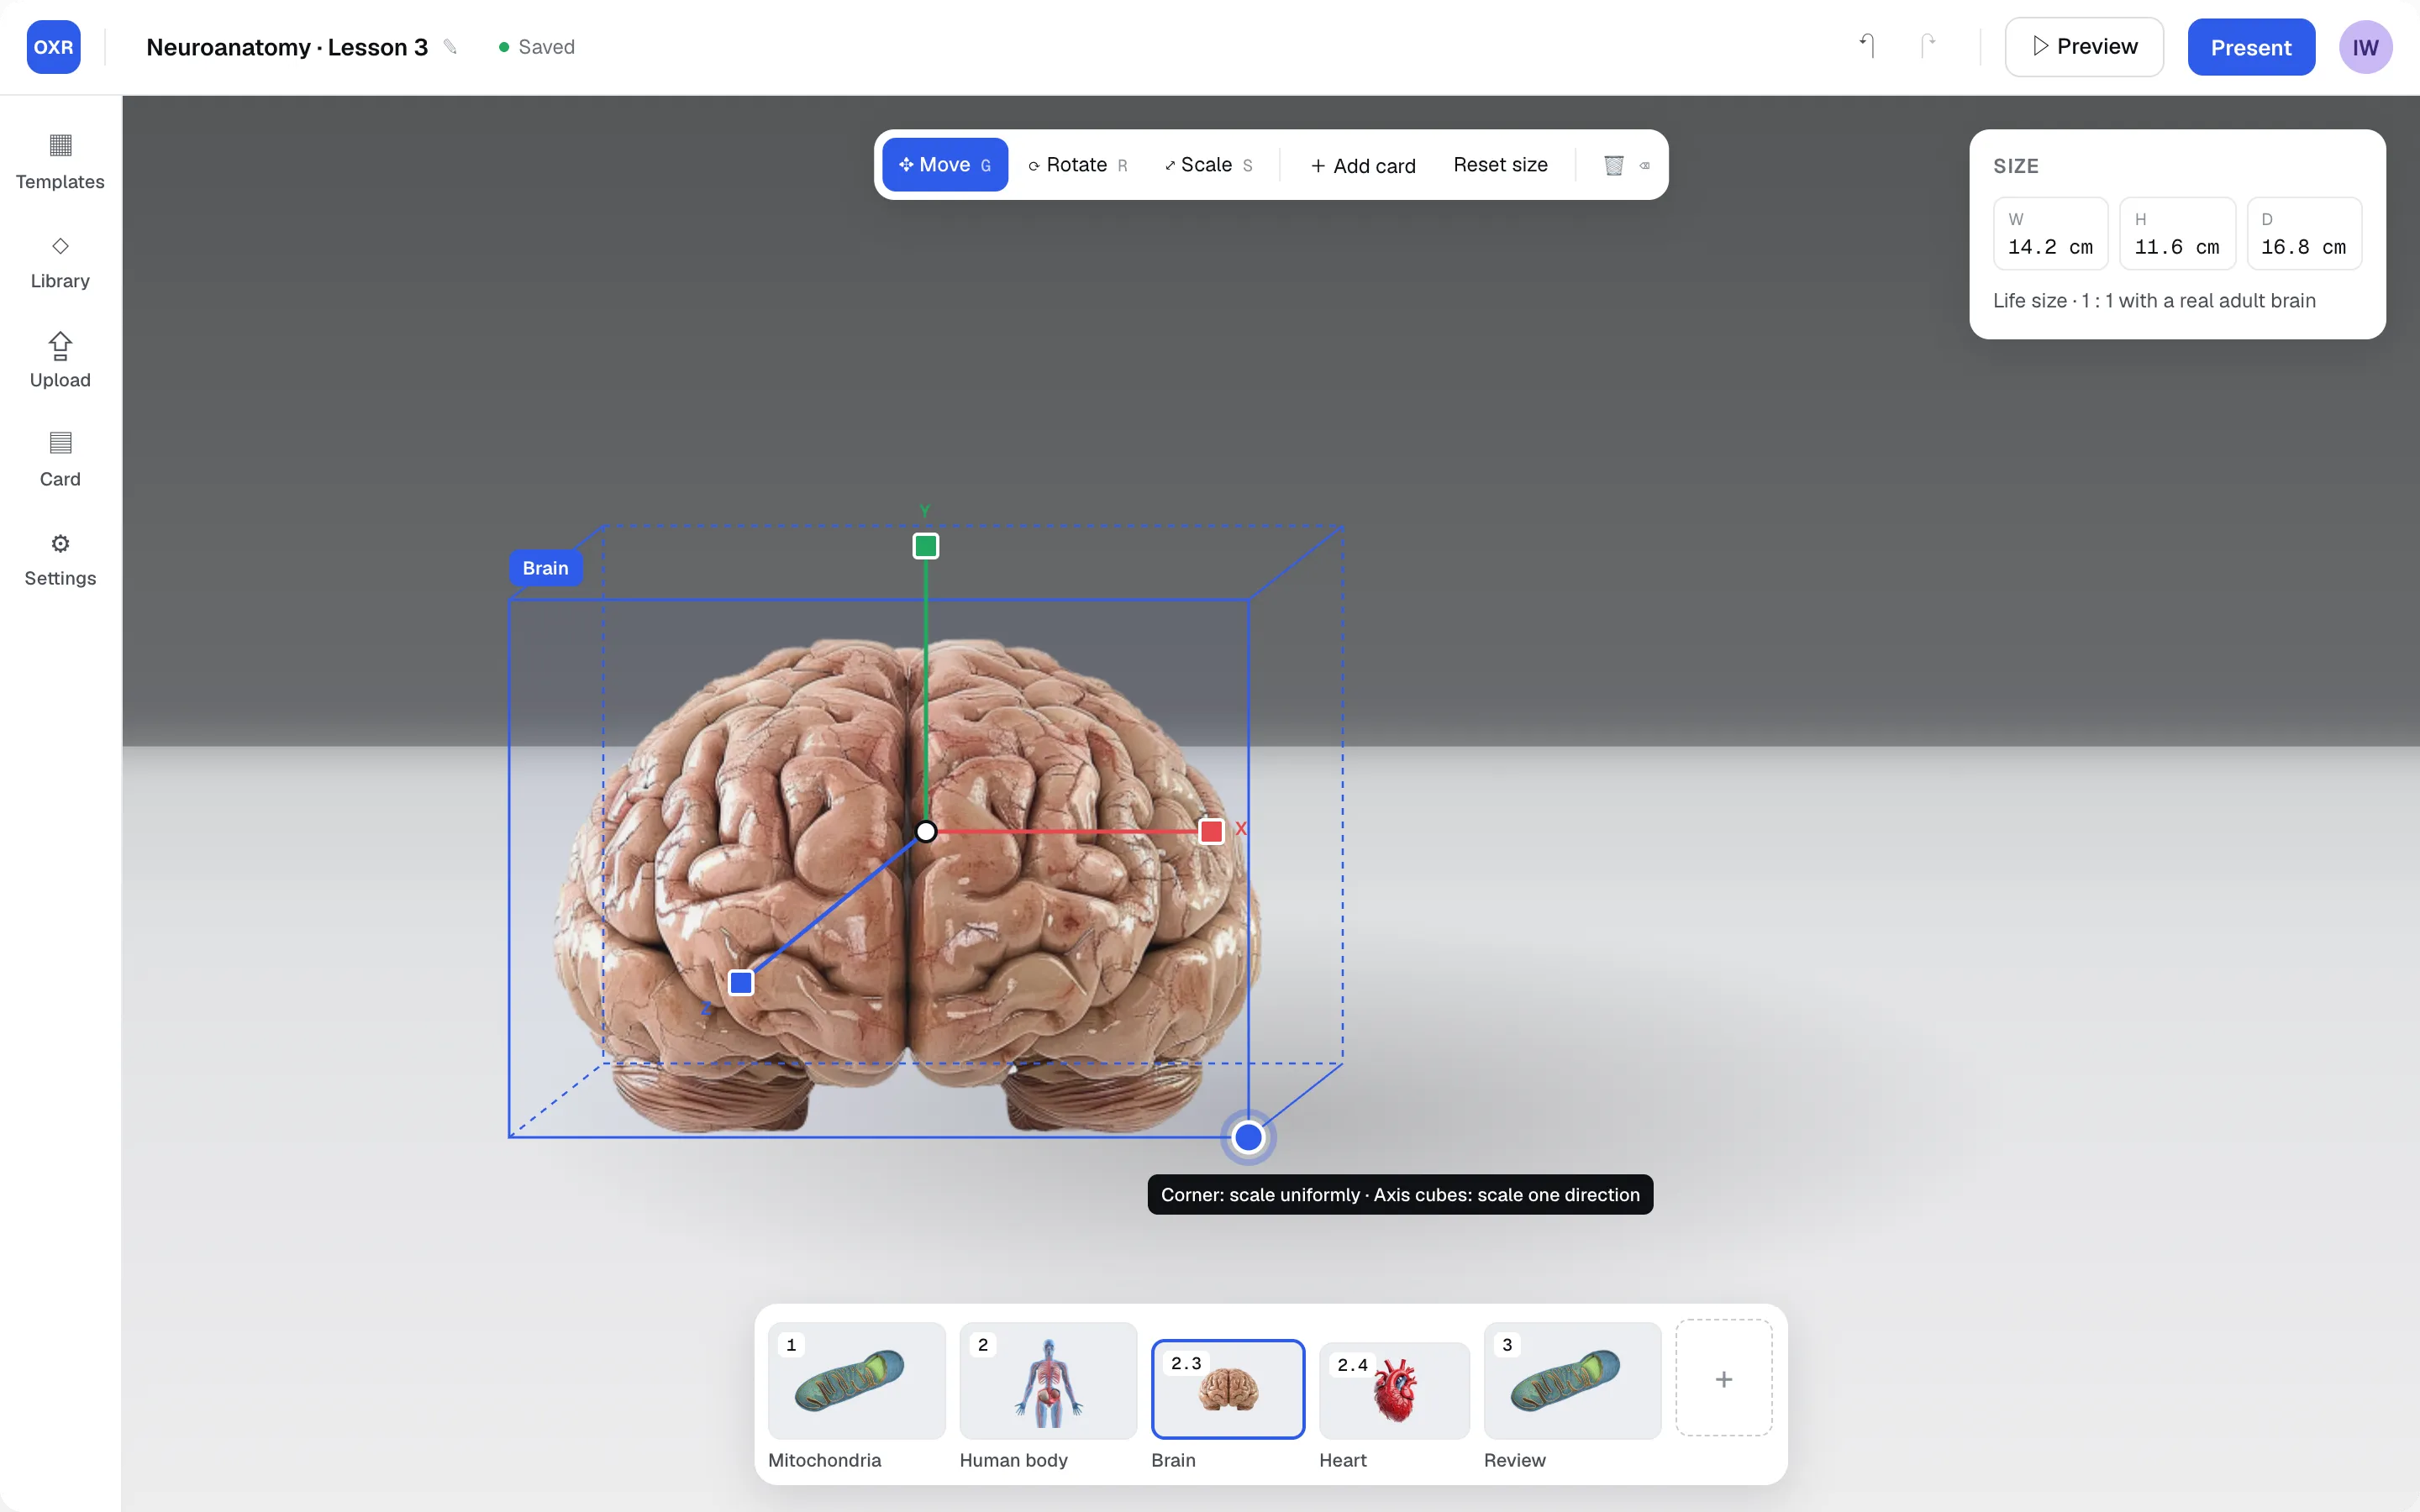Screen dimensions: 2420x1512
Task: Open the Upload sidebar panel
Action: [60, 360]
